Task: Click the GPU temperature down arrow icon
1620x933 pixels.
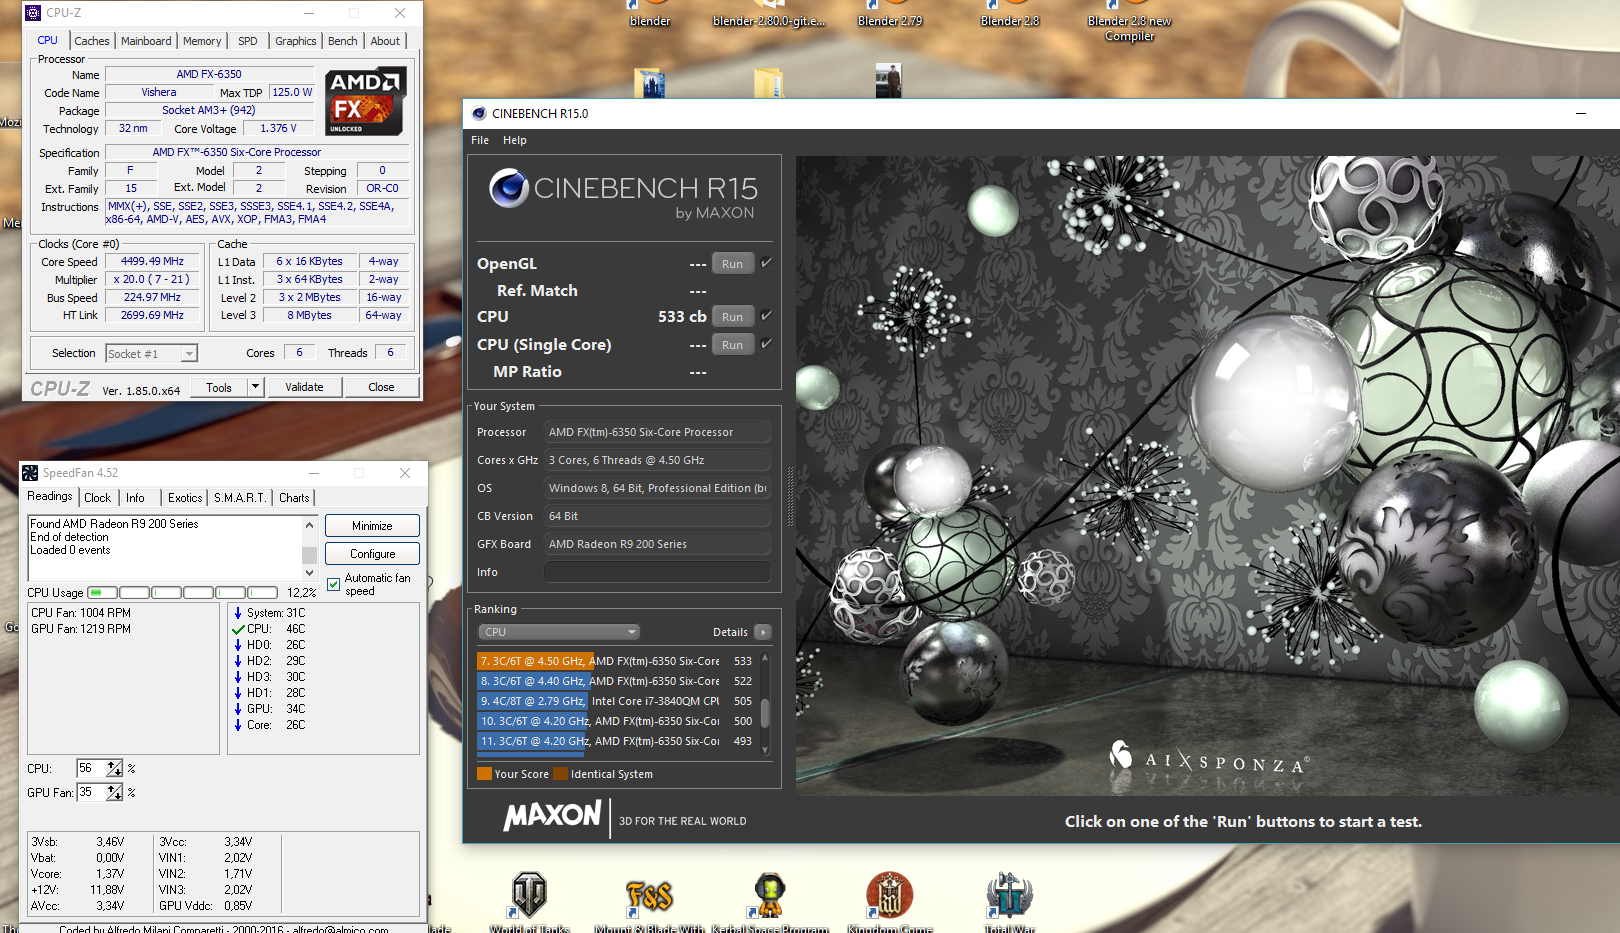Action: tap(238, 709)
